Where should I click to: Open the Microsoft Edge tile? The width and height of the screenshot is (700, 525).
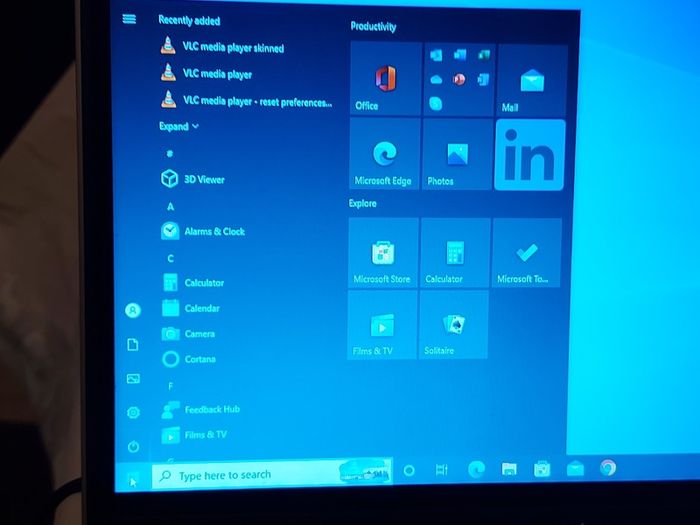[385, 154]
